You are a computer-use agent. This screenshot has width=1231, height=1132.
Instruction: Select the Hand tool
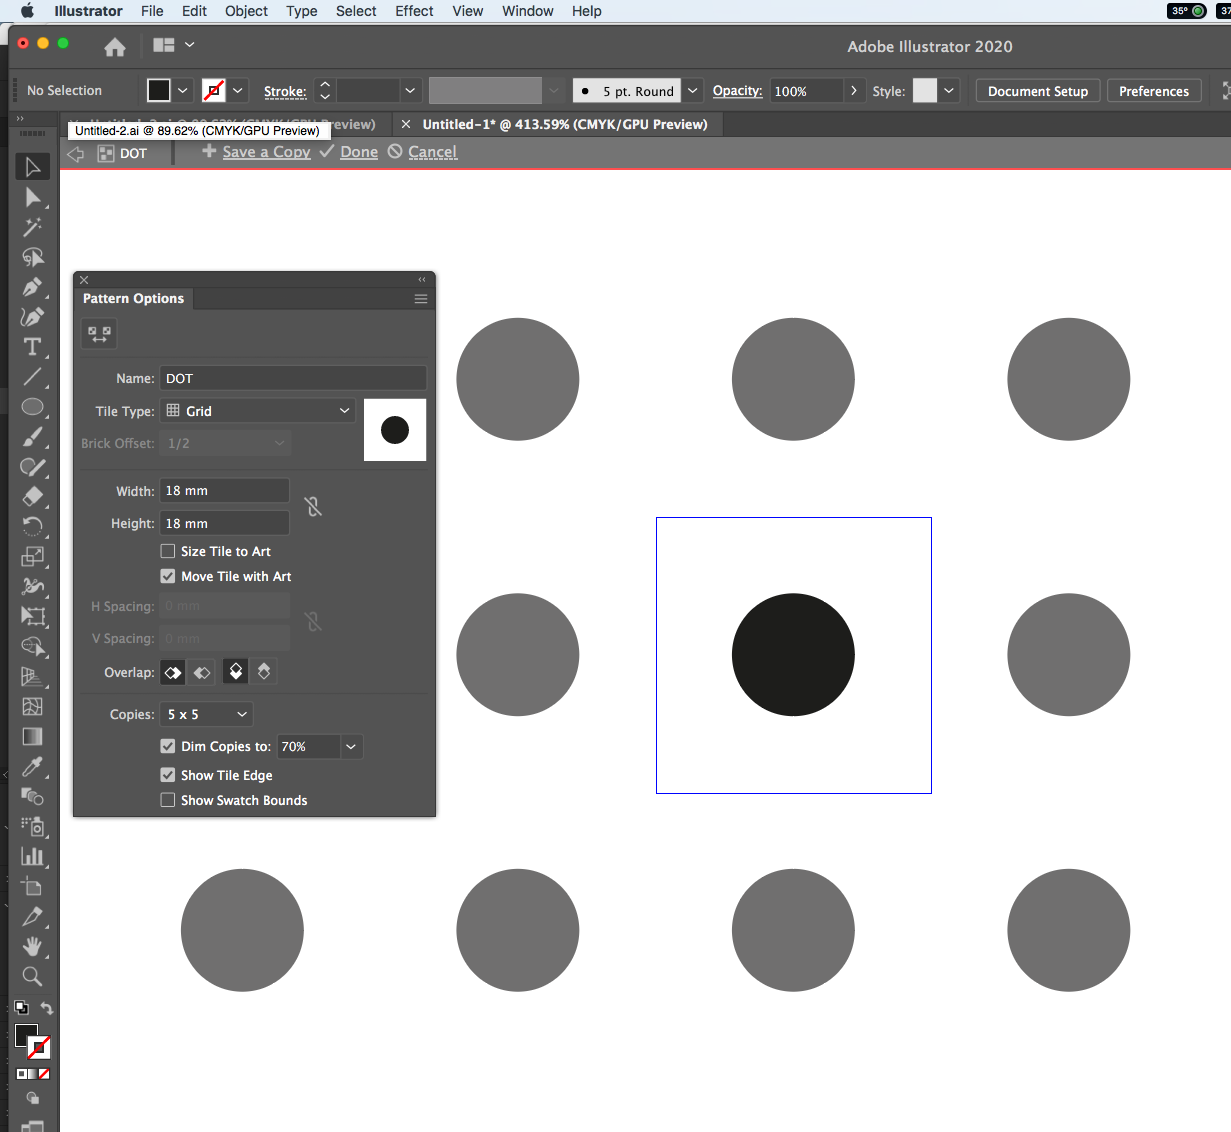[x=33, y=947]
